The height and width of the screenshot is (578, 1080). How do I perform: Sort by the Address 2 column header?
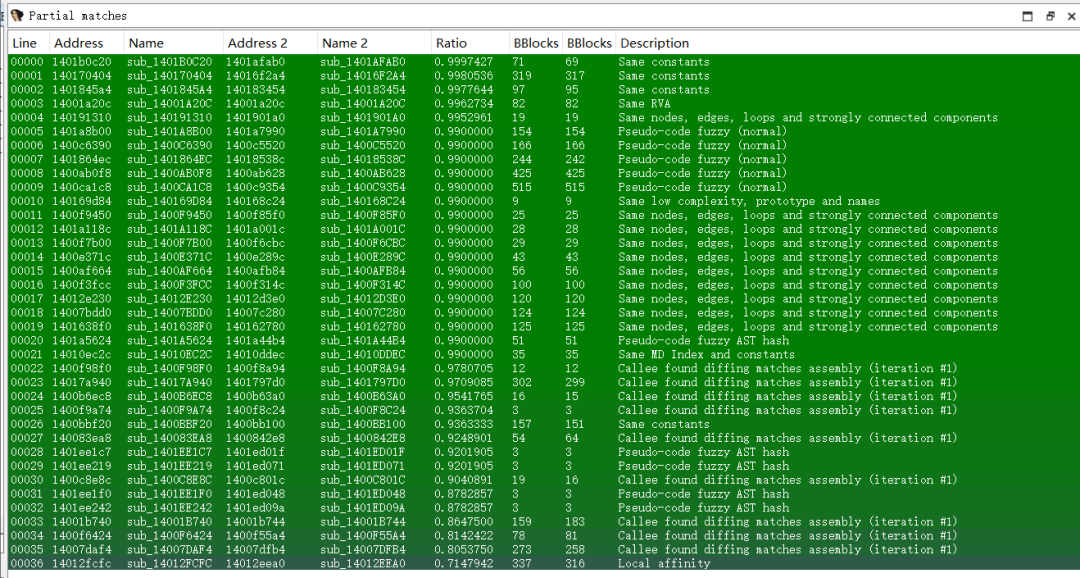(x=257, y=43)
